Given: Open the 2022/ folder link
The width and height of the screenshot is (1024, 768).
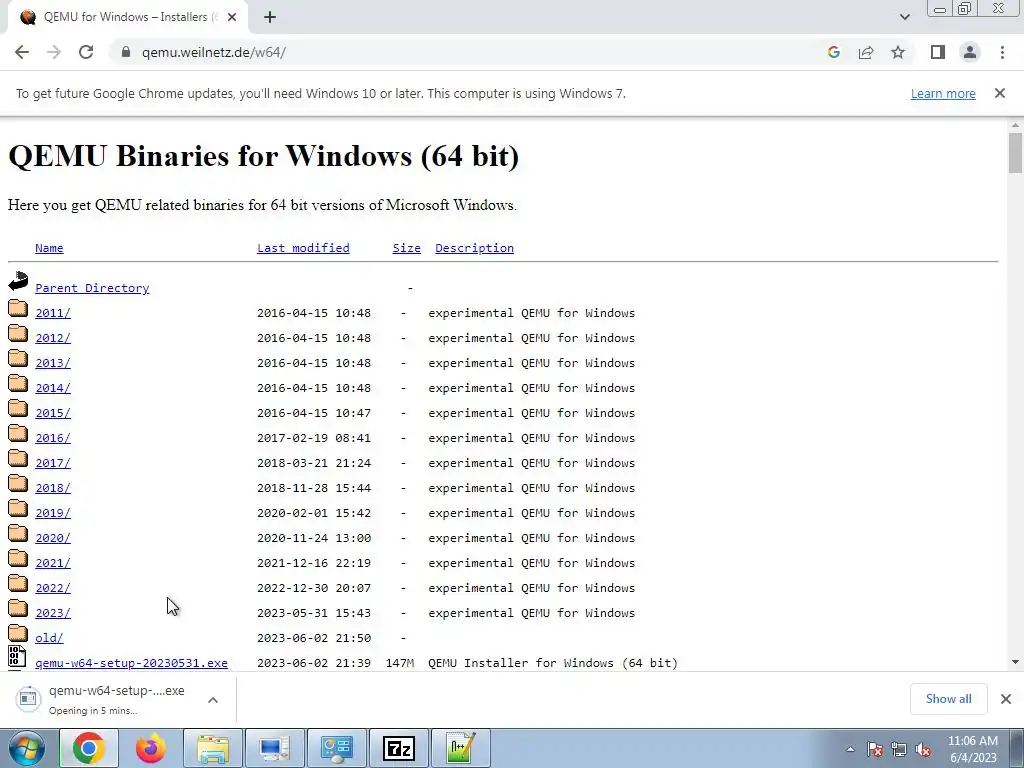Looking at the screenshot, I should point(53,588).
